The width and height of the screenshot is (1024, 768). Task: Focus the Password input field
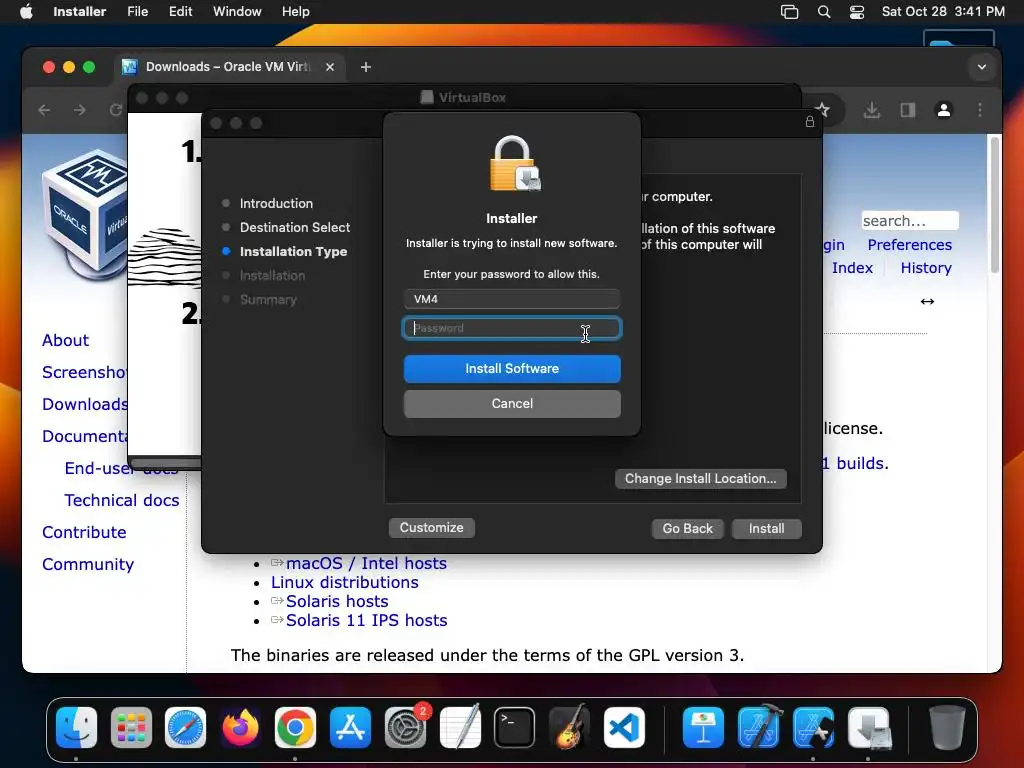[512, 328]
